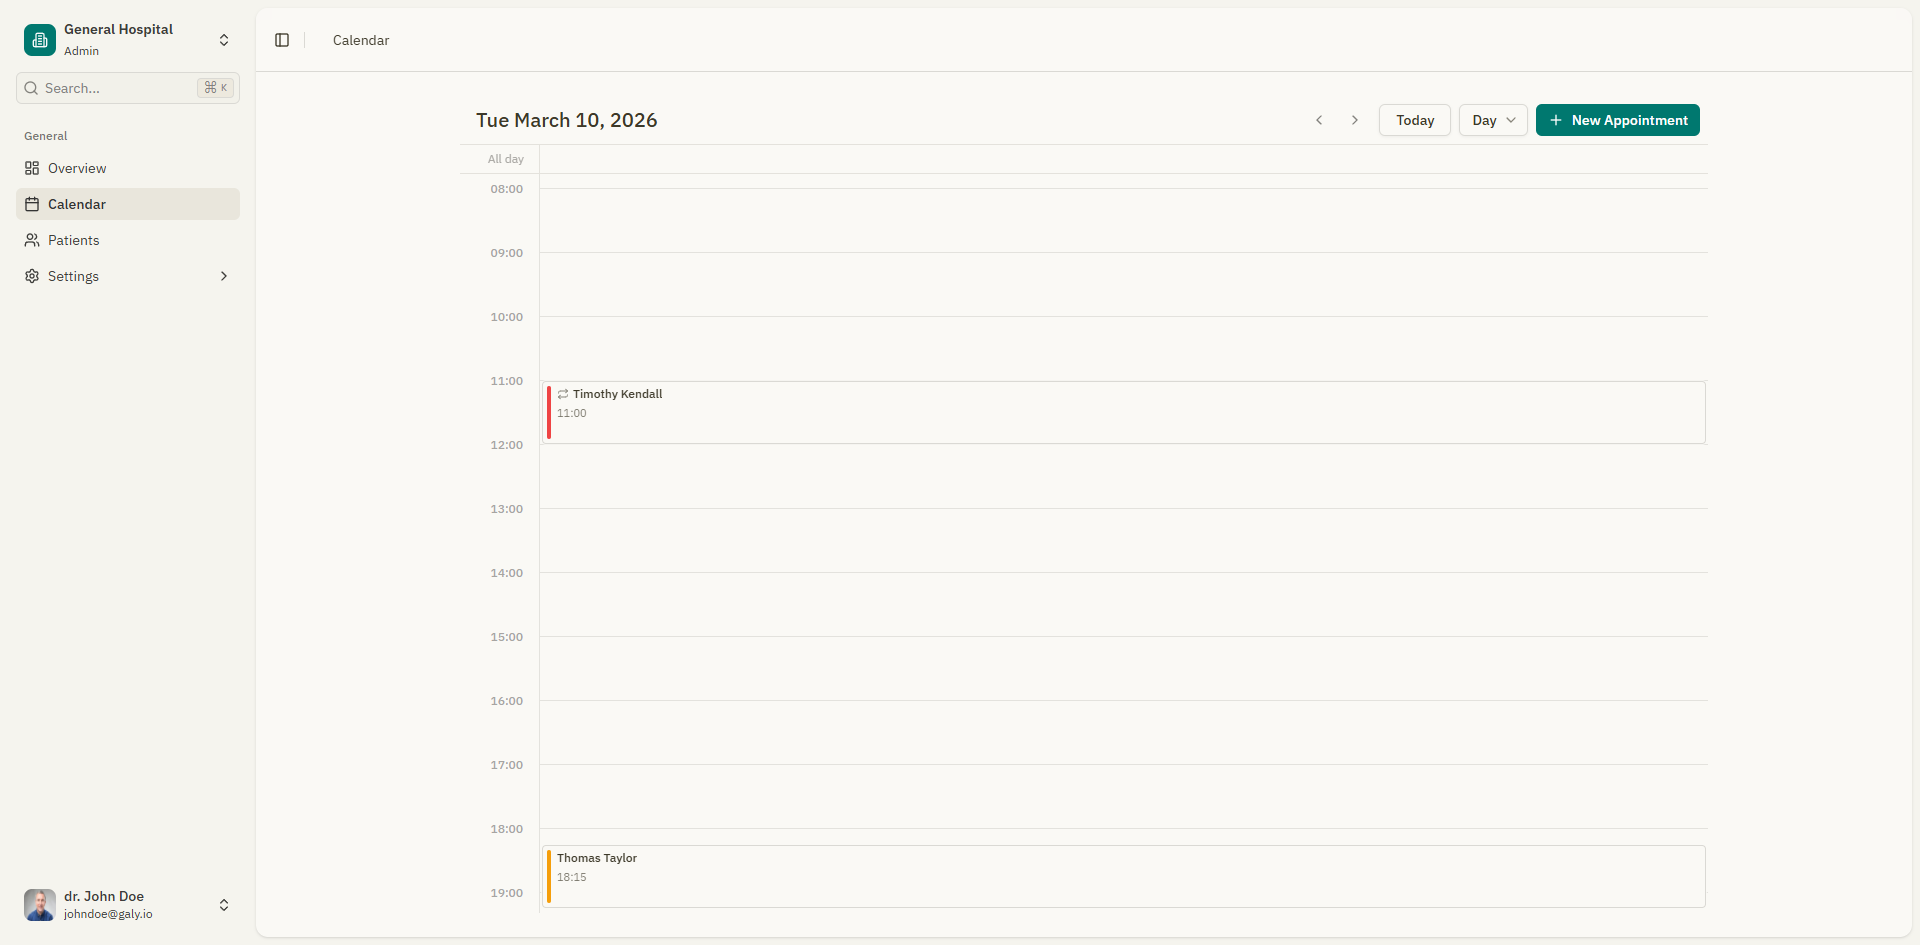Click the General Hospital logo icon
This screenshot has height=945, width=1920.
[x=39, y=40]
